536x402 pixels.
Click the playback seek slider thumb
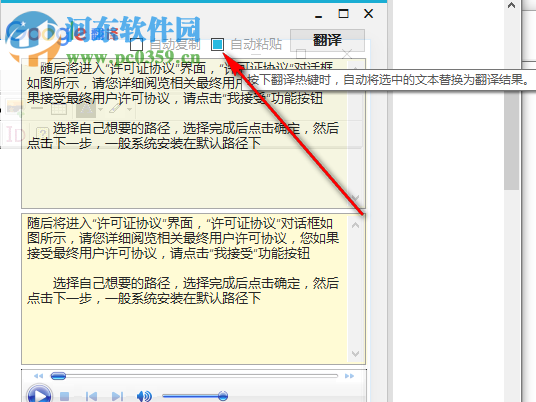pyautogui.click(x=58, y=376)
